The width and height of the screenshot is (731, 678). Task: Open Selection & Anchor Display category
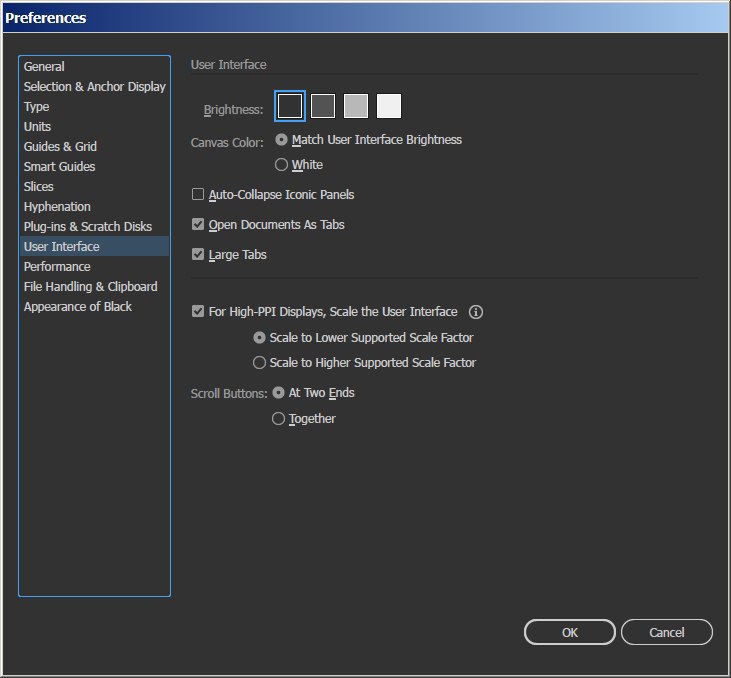(x=94, y=86)
